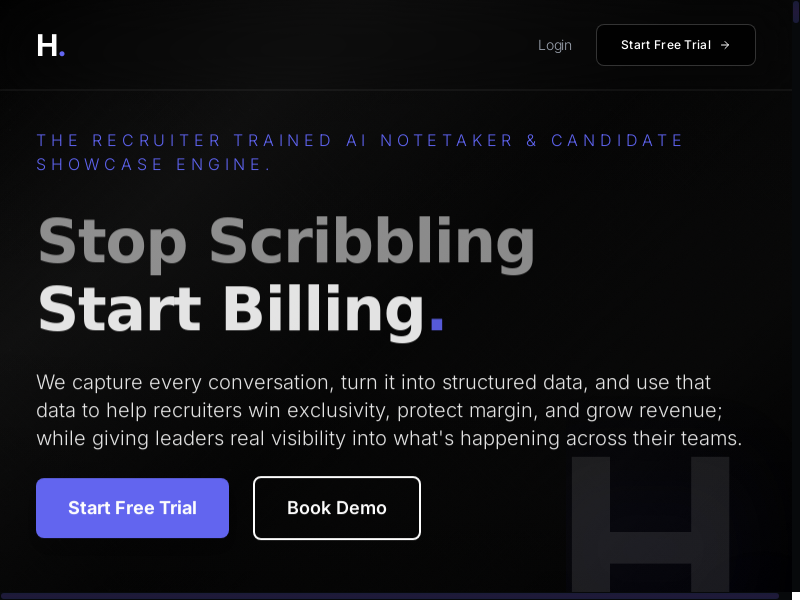Click the white H logo in header

(47, 45)
